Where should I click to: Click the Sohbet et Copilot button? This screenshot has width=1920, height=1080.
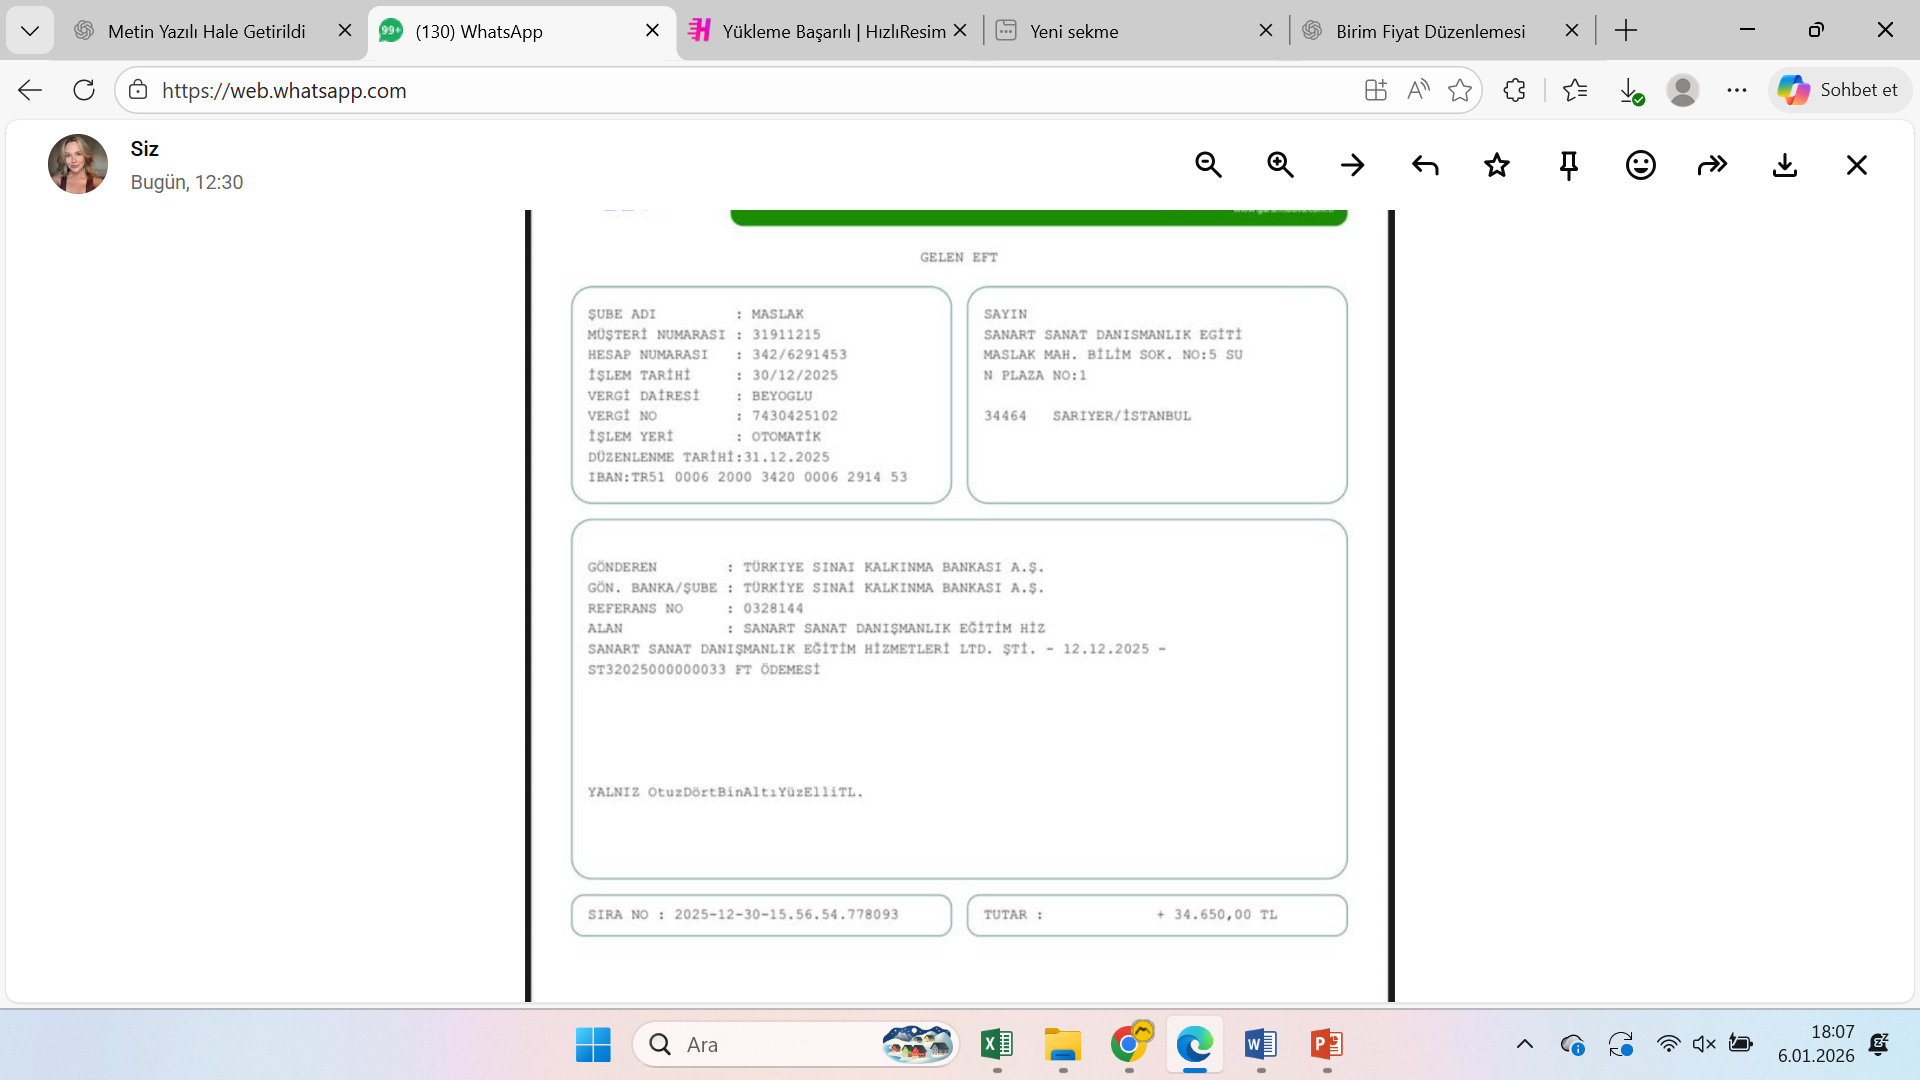tap(1840, 90)
